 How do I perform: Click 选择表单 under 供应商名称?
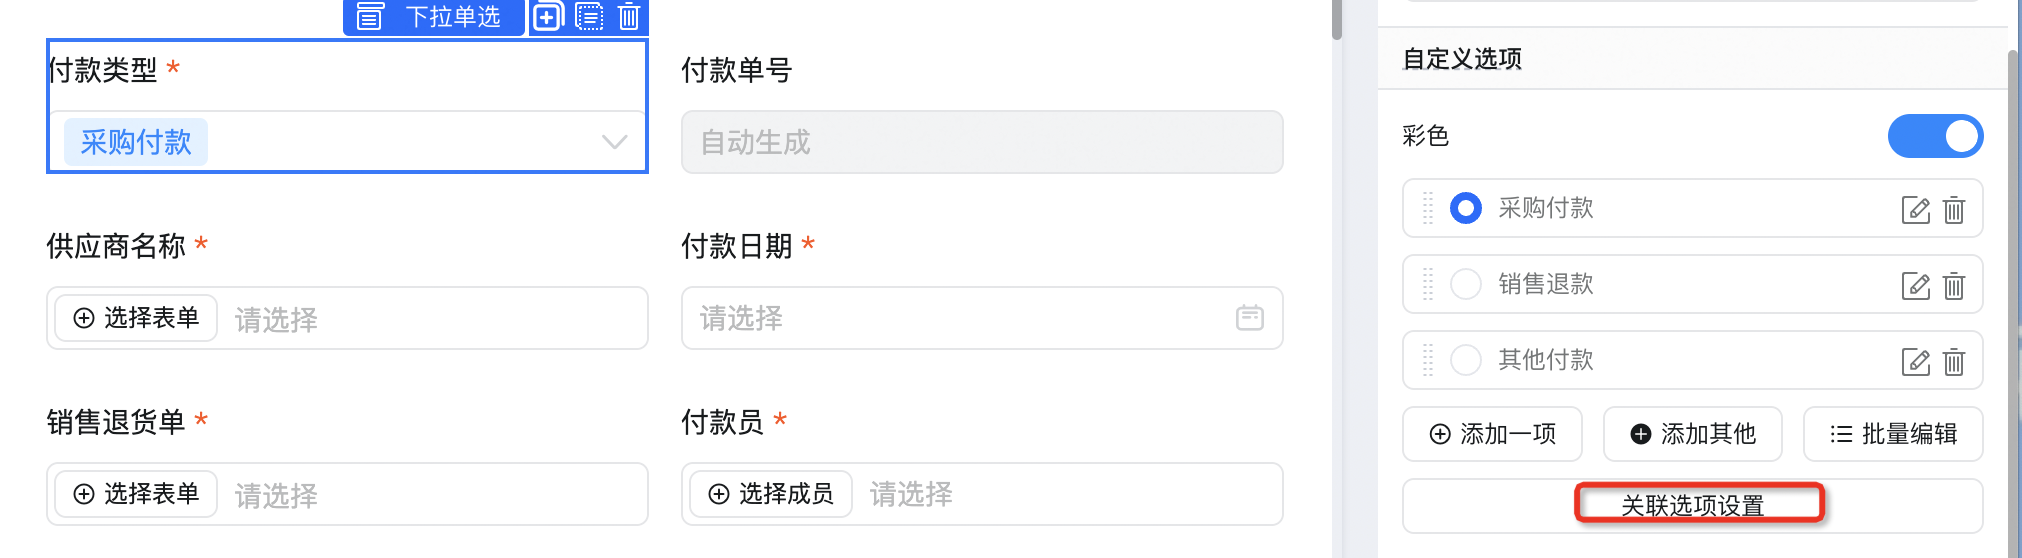(x=136, y=318)
